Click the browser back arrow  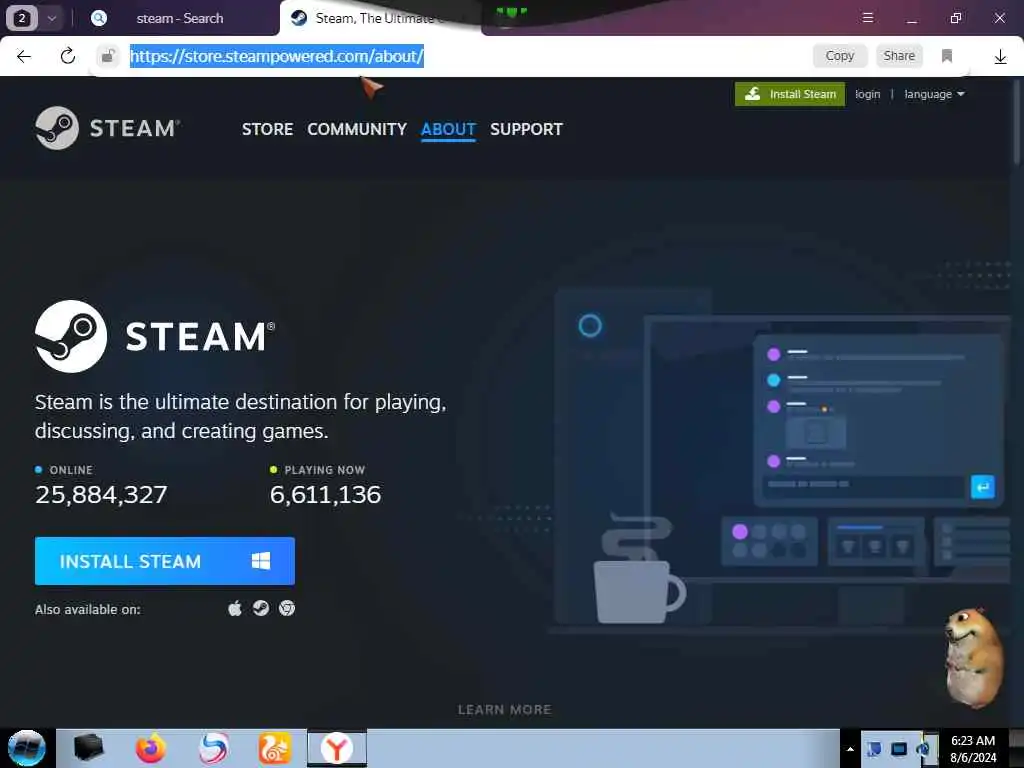pos(24,56)
